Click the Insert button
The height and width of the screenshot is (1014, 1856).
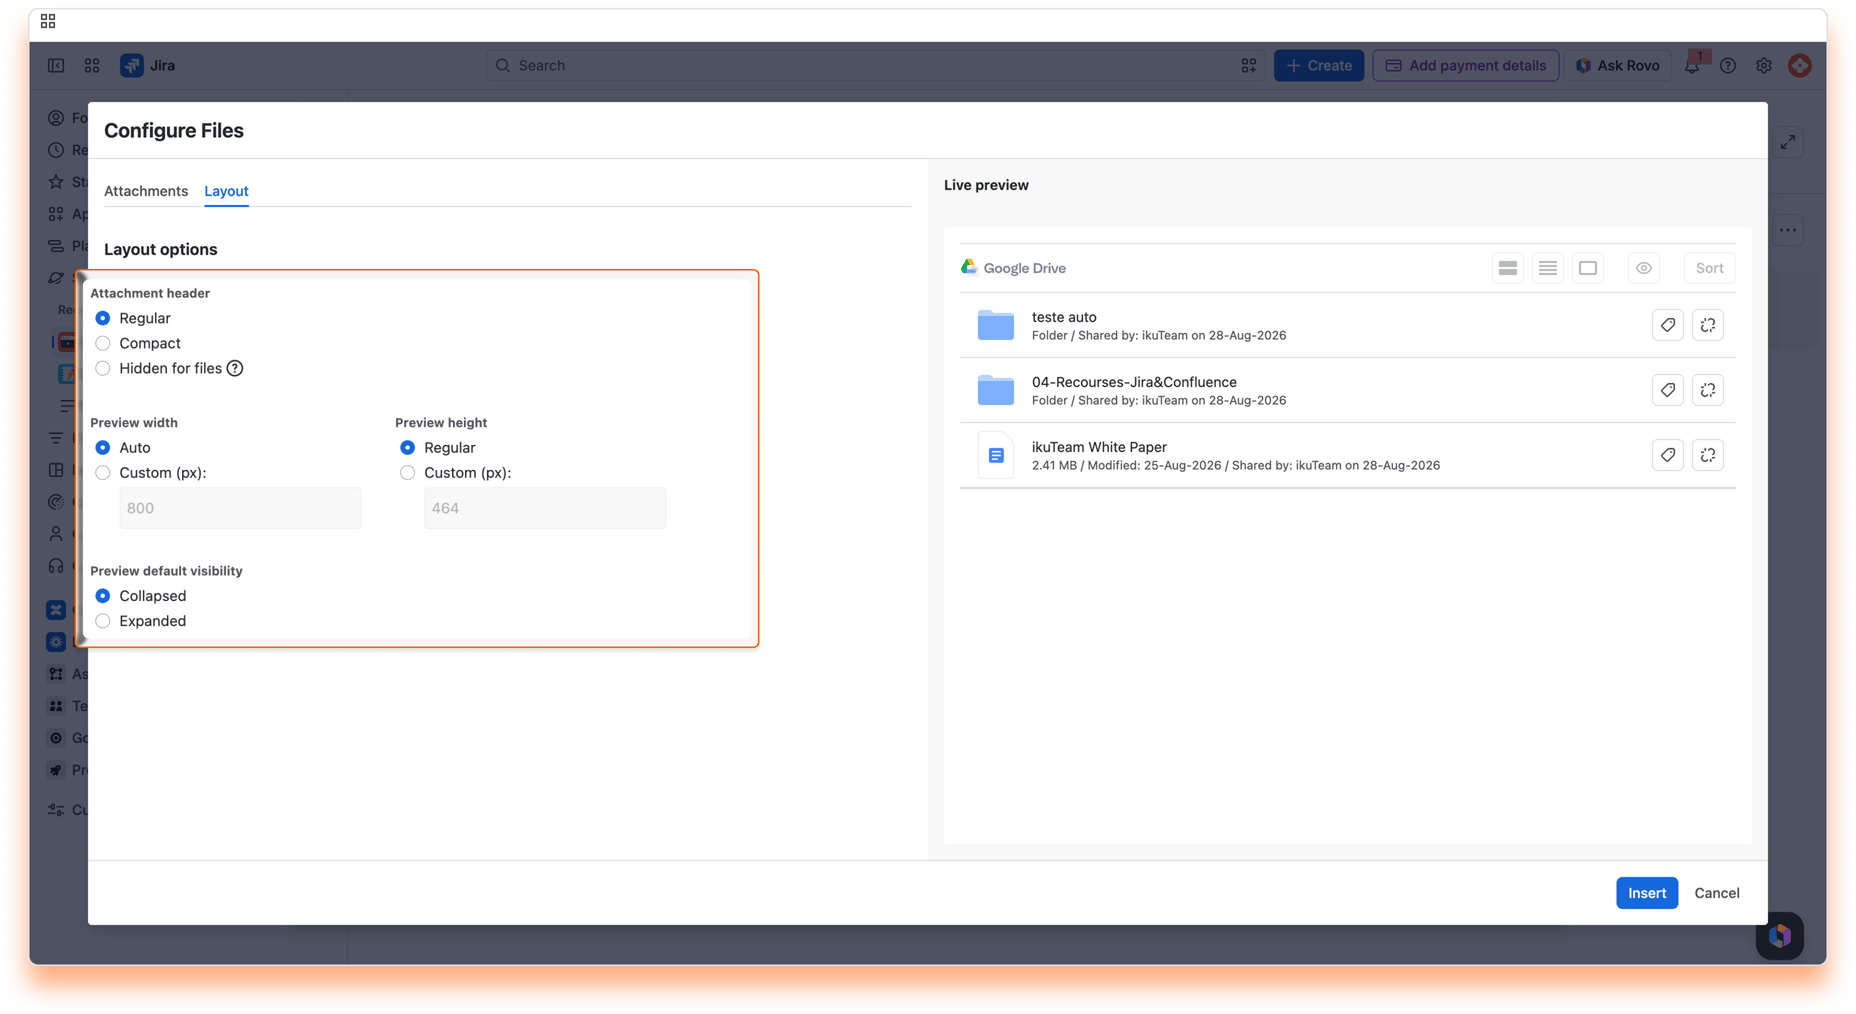pyautogui.click(x=1647, y=893)
